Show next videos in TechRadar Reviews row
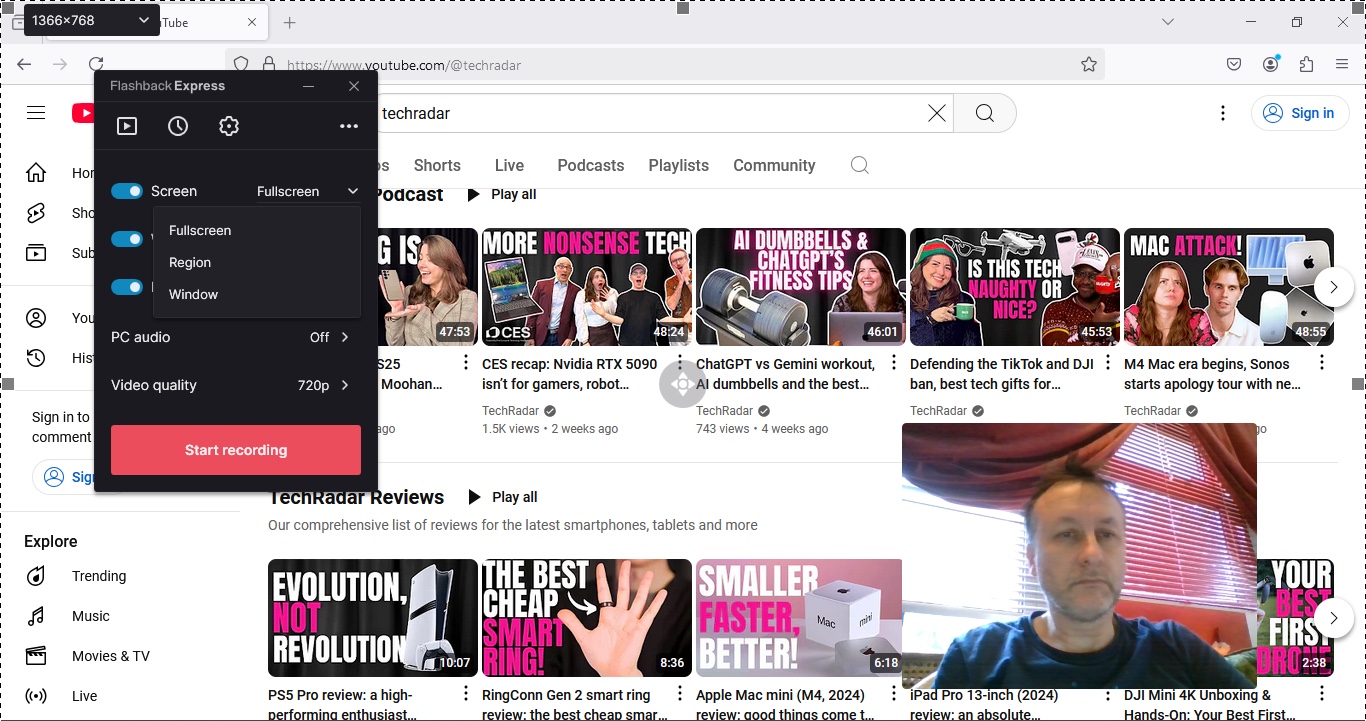The image size is (1366, 721). pyautogui.click(x=1334, y=618)
